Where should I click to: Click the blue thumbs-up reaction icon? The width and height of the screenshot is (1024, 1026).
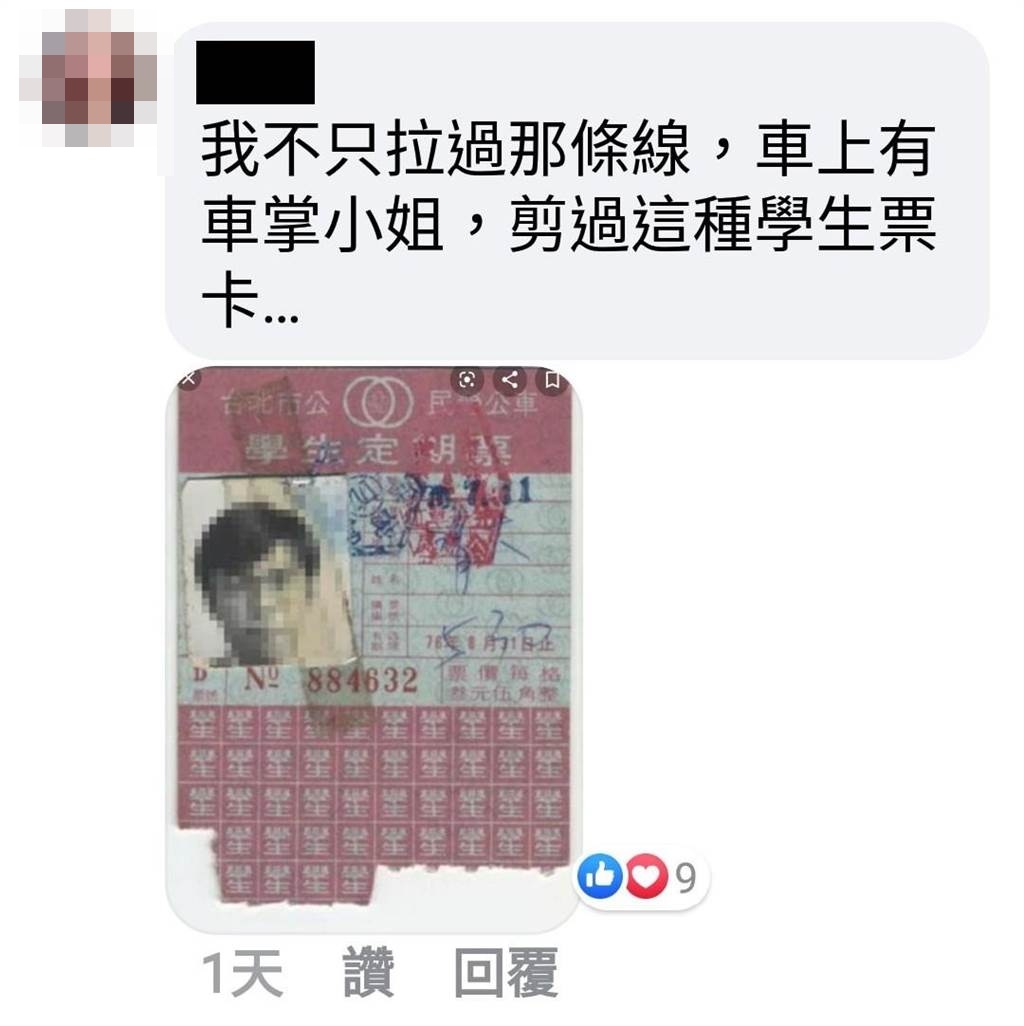[599, 876]
